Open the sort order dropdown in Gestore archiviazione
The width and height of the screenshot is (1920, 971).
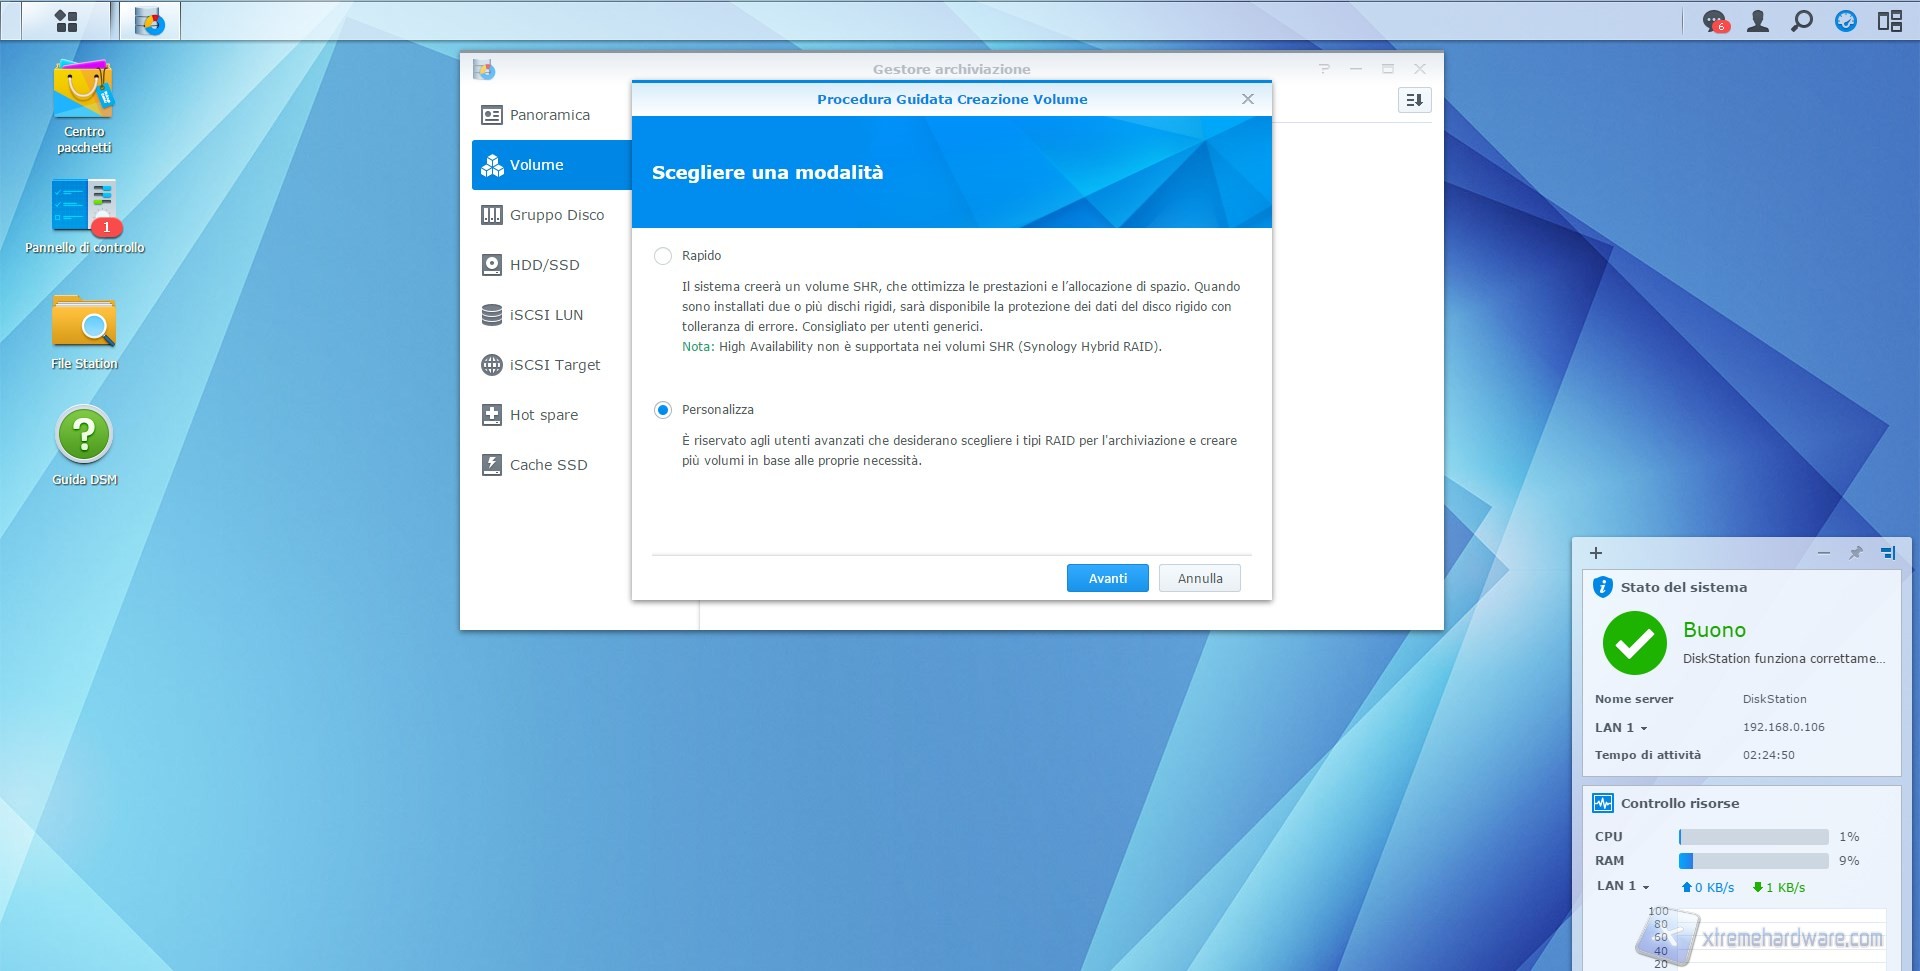pos(1414,100)
